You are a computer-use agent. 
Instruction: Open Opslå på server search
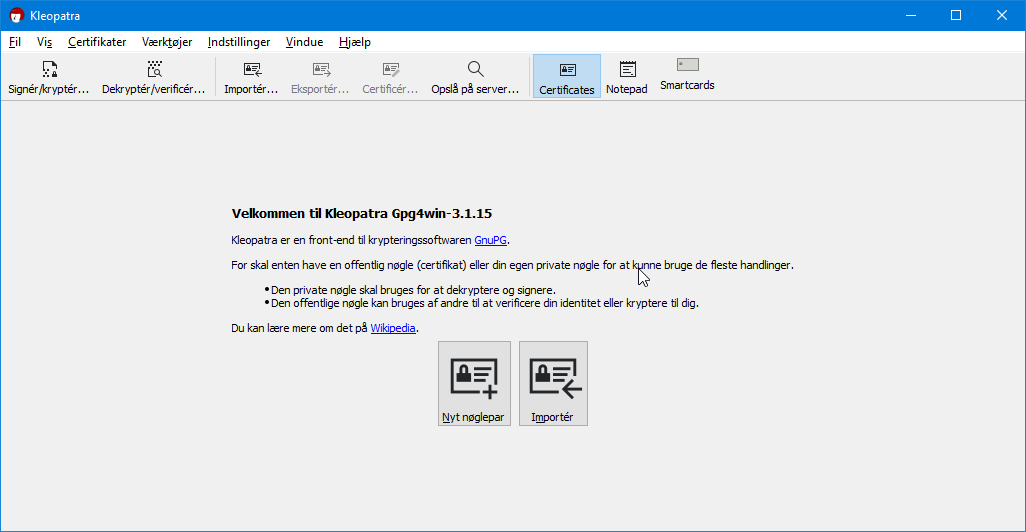475,77
